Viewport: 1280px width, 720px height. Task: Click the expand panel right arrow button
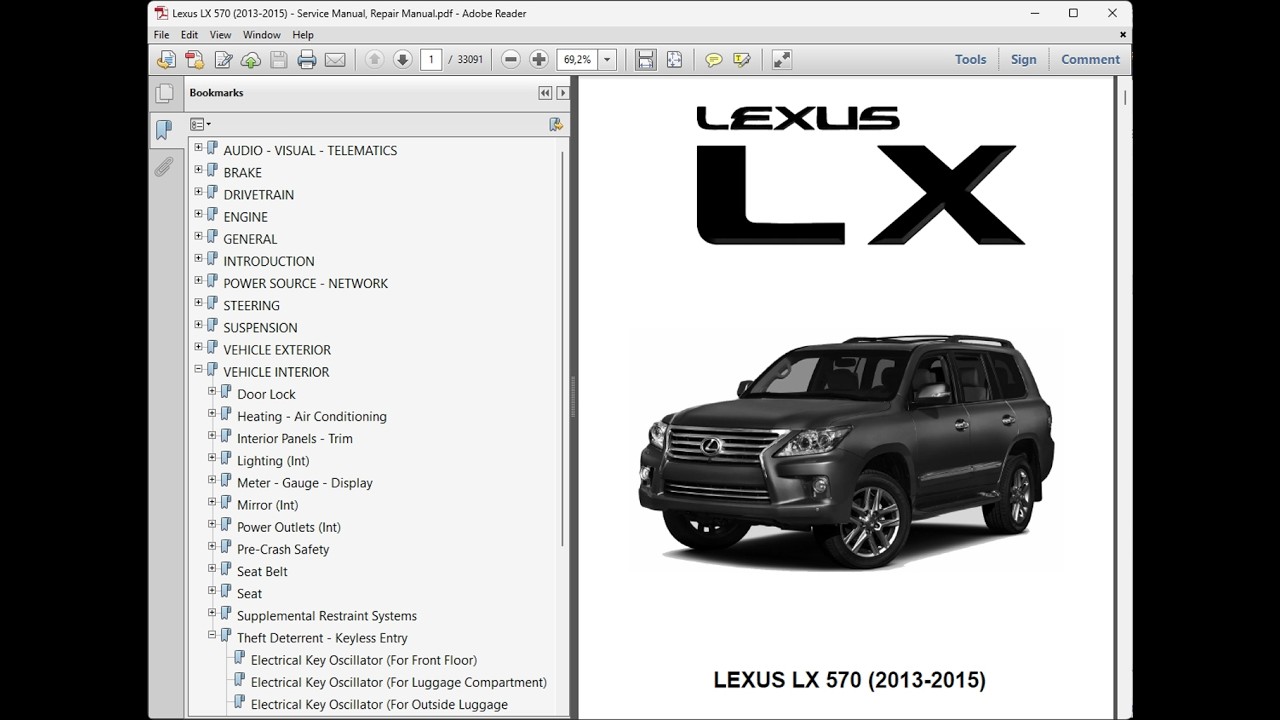coord(562,93)
